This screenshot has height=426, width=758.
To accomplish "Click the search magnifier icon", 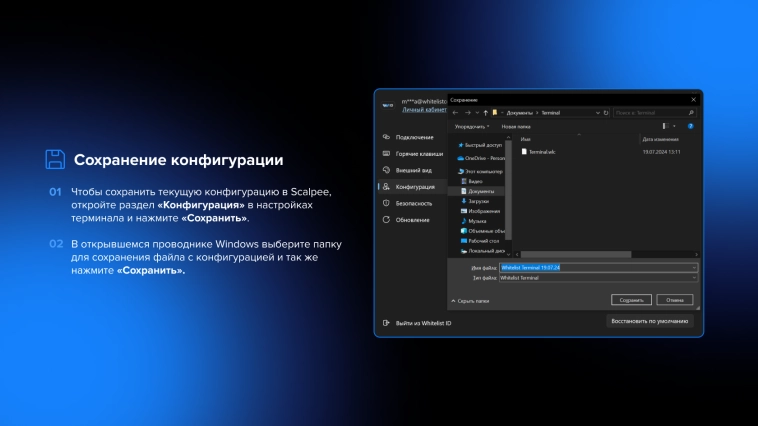I will 691,113.
